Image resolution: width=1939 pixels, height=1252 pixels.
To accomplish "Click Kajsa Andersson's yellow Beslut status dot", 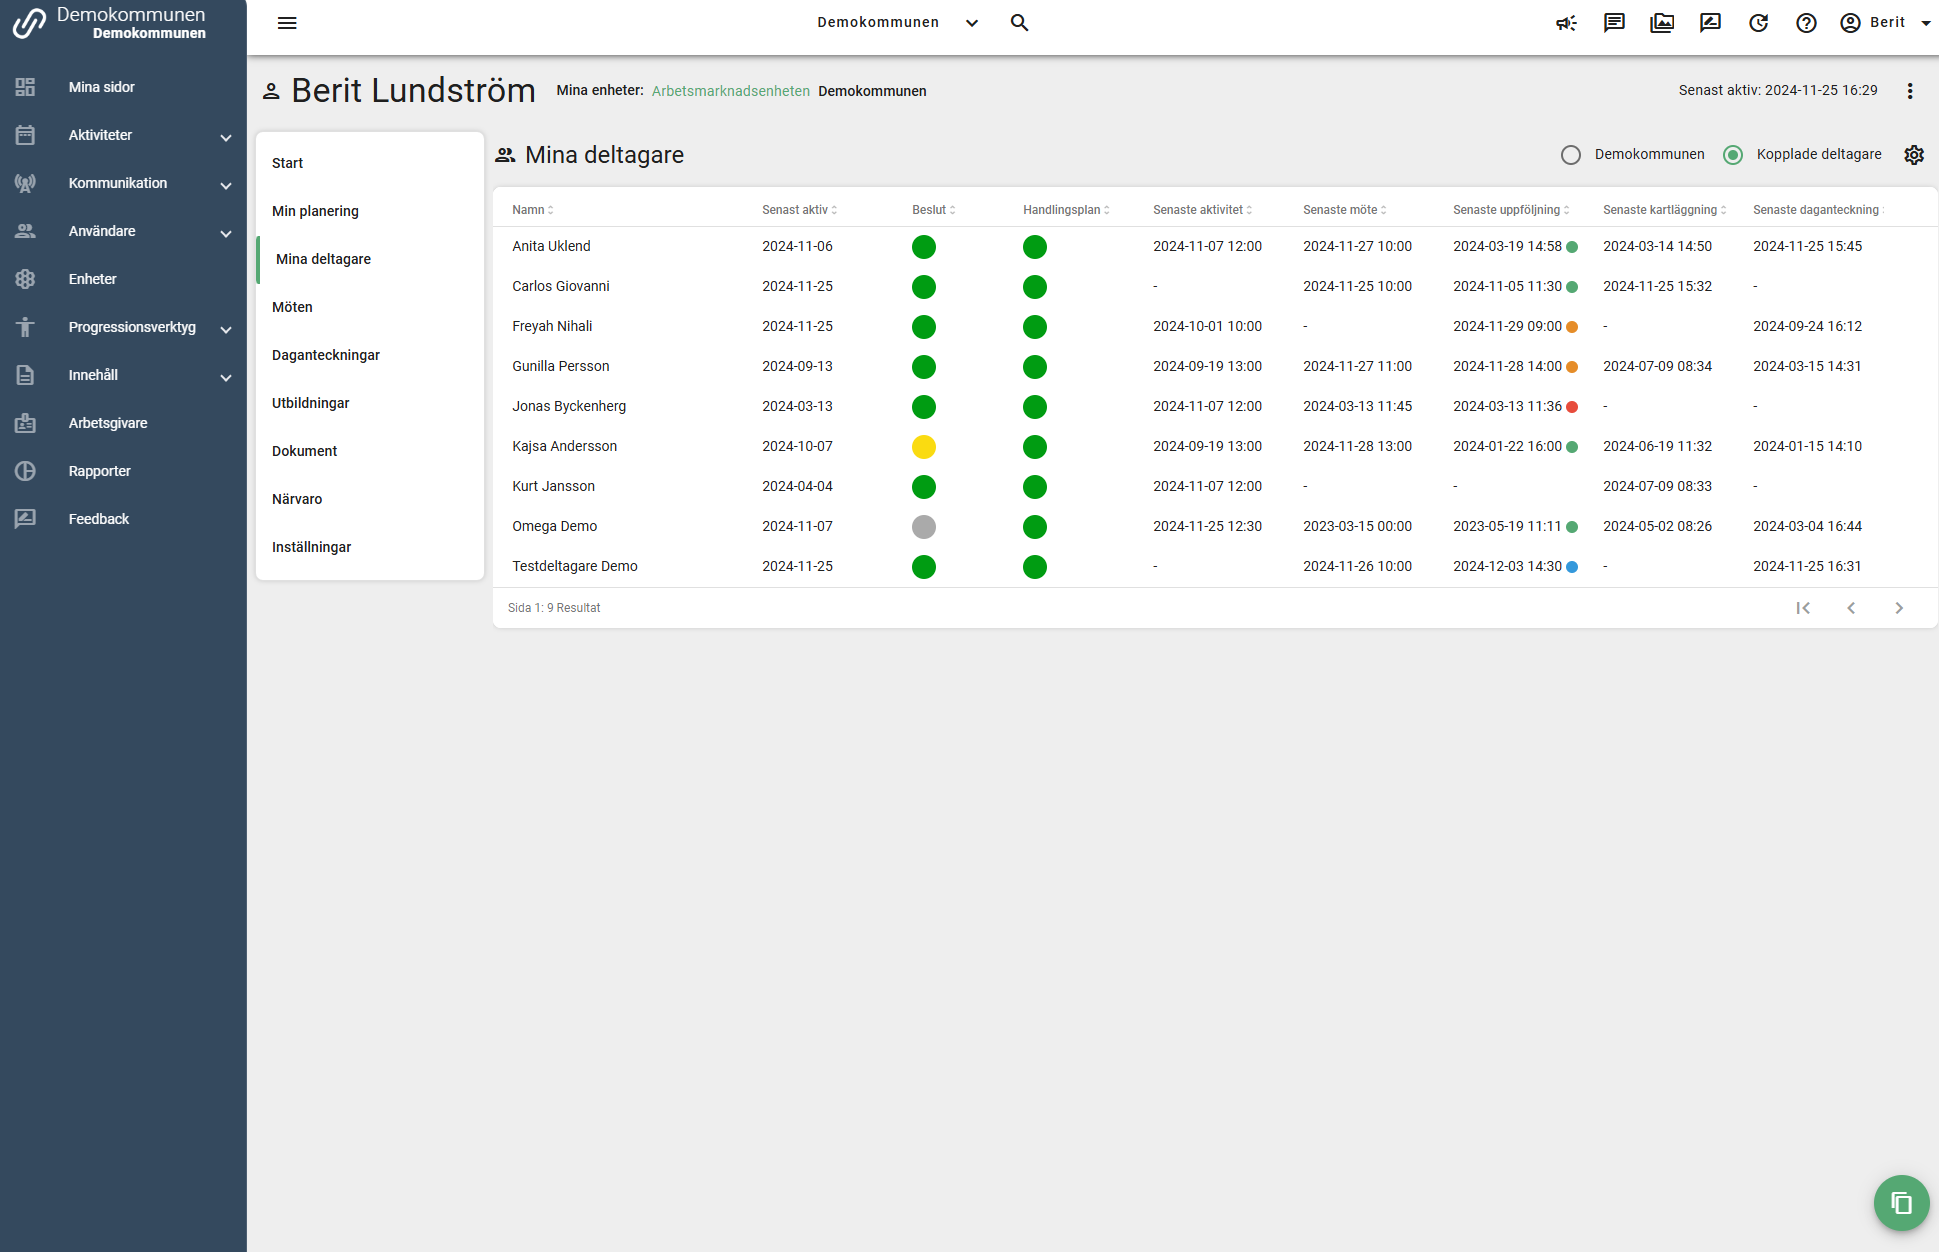I will 924,447.
